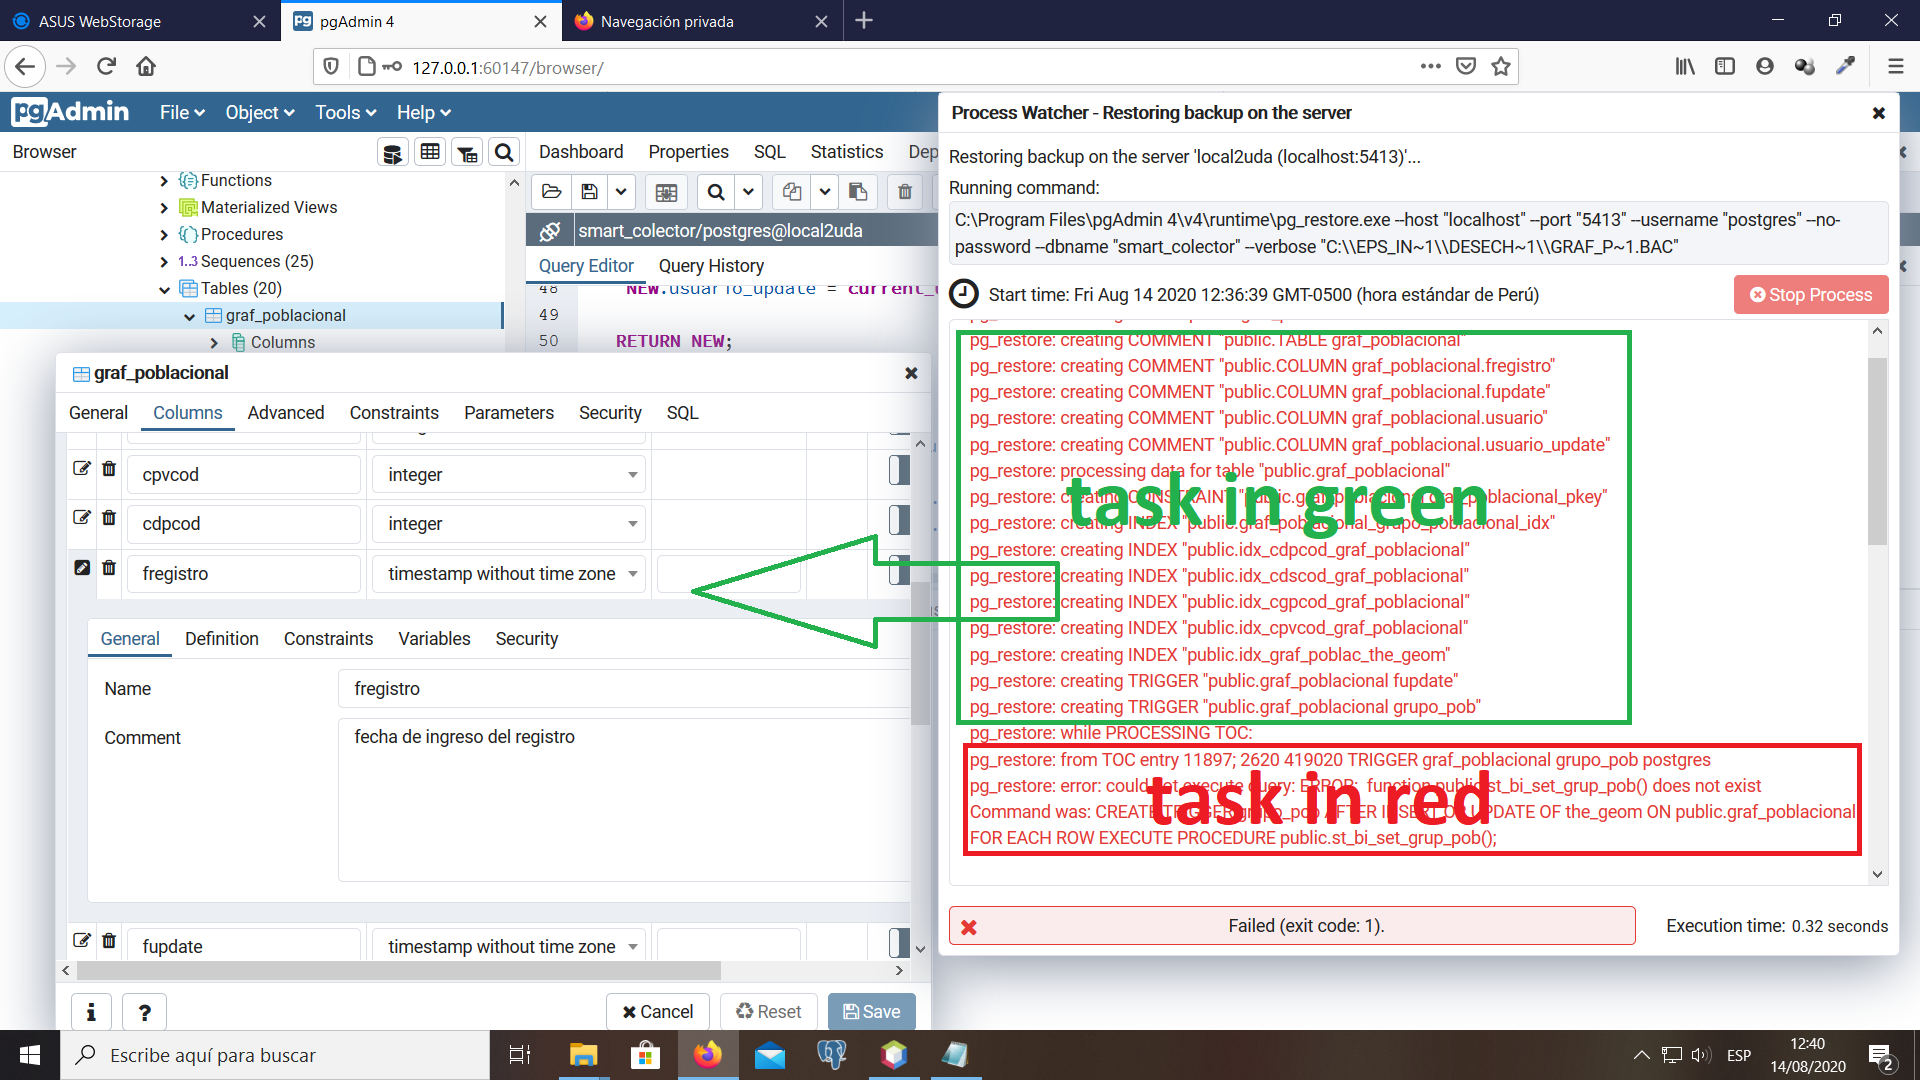This screenshot has height=1080, width=1920.
Task: Click the query editor Delete trash icon
Action: pyautogui.click(x=904, y=192)
